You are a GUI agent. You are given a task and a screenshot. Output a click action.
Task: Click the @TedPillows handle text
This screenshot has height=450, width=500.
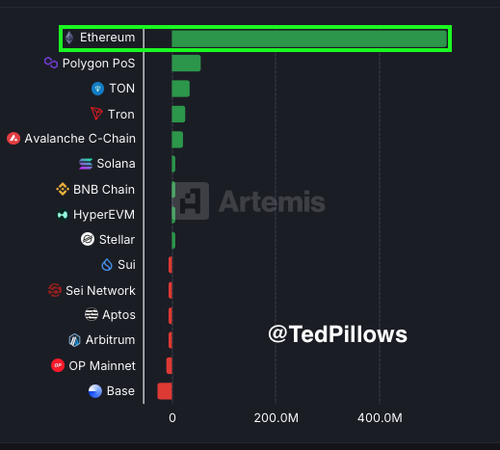click(338, 334)
